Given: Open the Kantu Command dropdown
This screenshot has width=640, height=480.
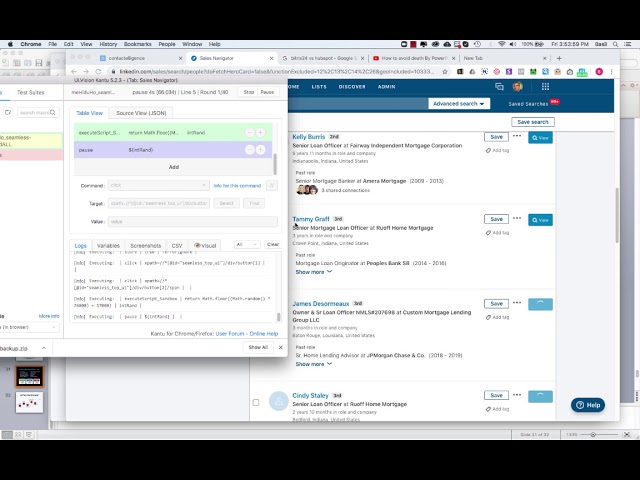Looking at the screenshot, I should coord(158,185).
